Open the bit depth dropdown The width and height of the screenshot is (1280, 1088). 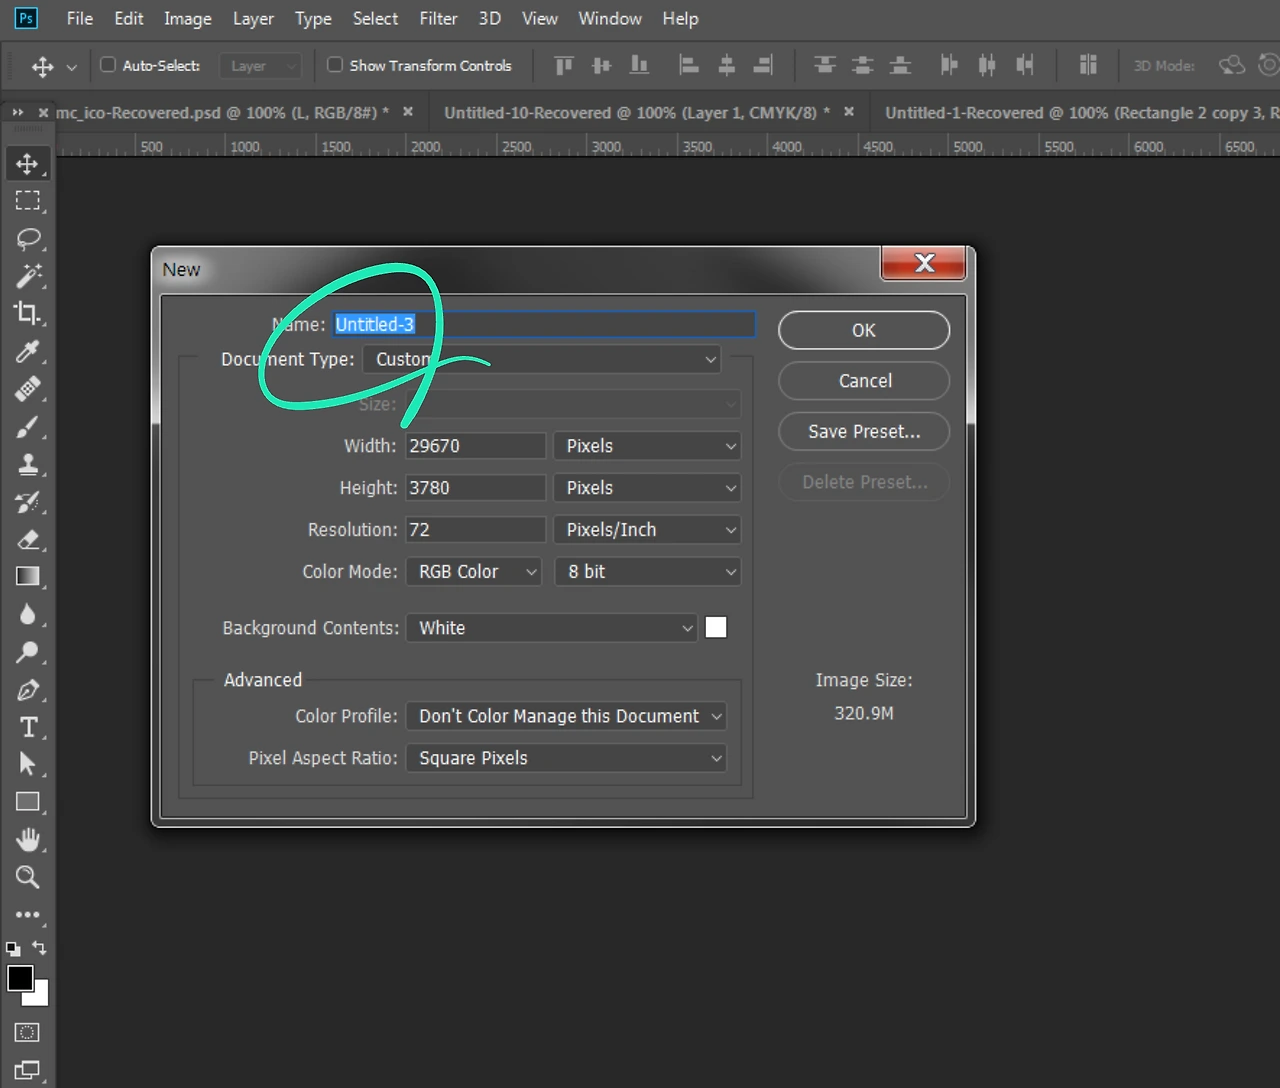648,572
